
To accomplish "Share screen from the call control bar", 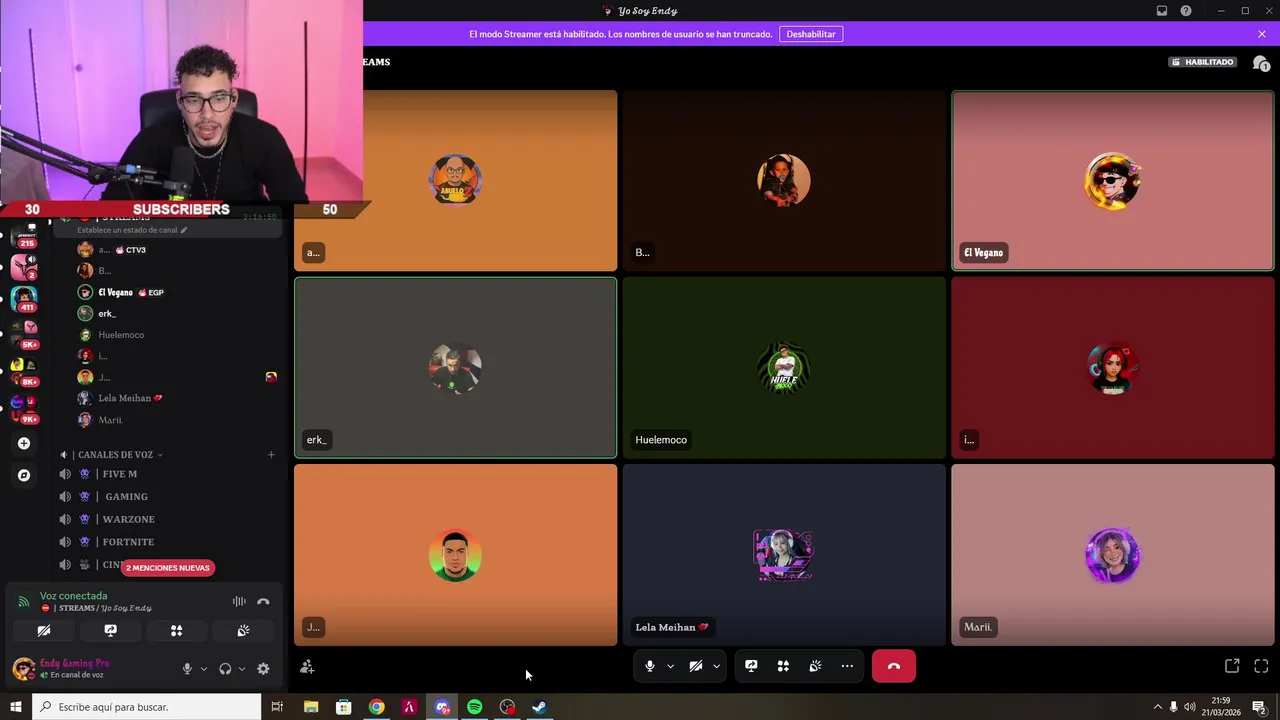I will [x=751, y=666].
